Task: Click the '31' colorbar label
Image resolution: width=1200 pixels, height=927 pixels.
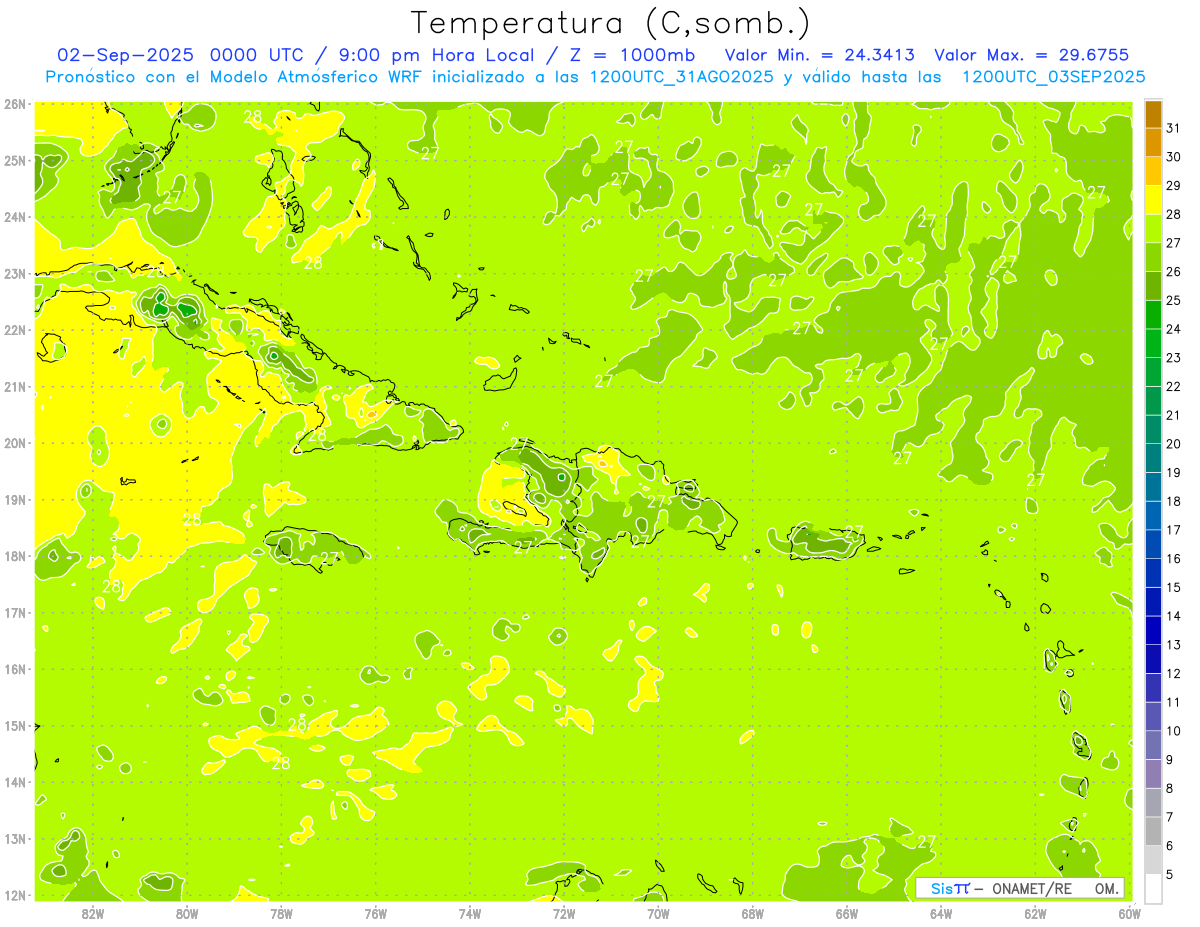Action: 1174,128
